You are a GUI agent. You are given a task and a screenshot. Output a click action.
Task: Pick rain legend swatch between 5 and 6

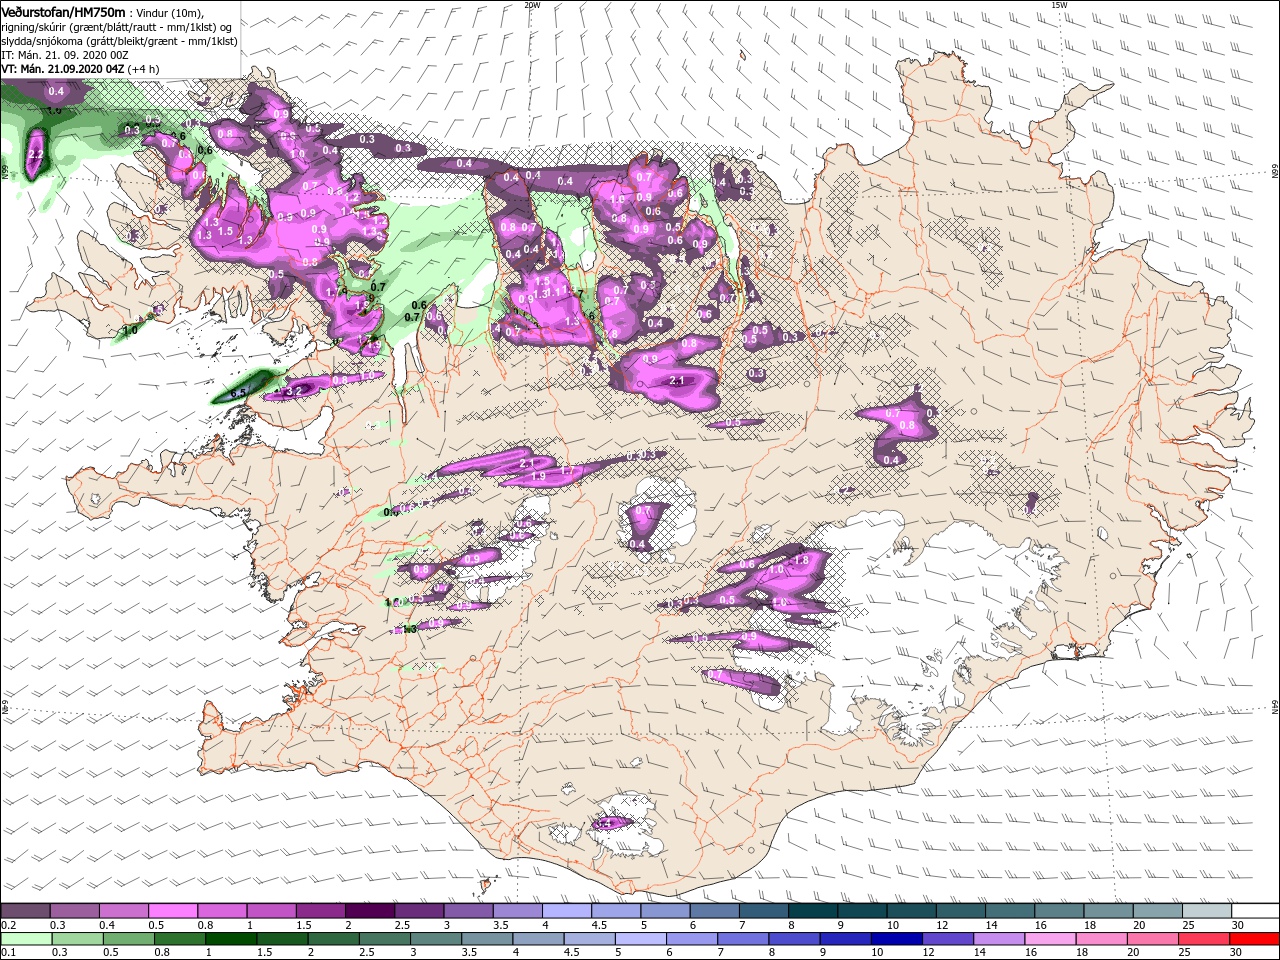click(640, 939)
